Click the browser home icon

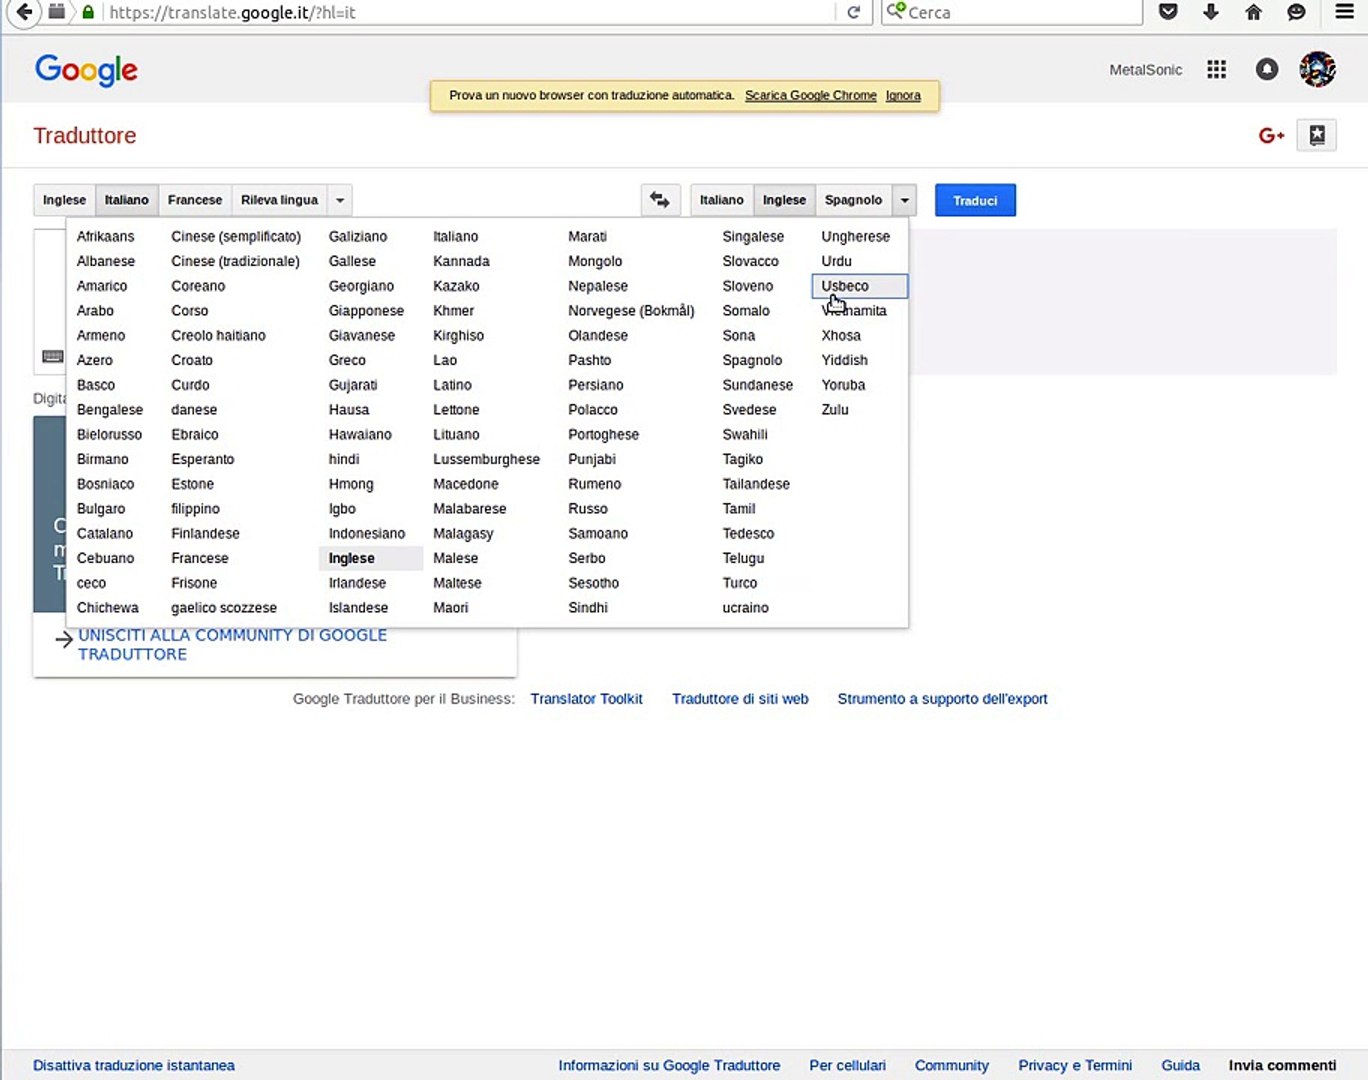click(x=1253, y=12)
